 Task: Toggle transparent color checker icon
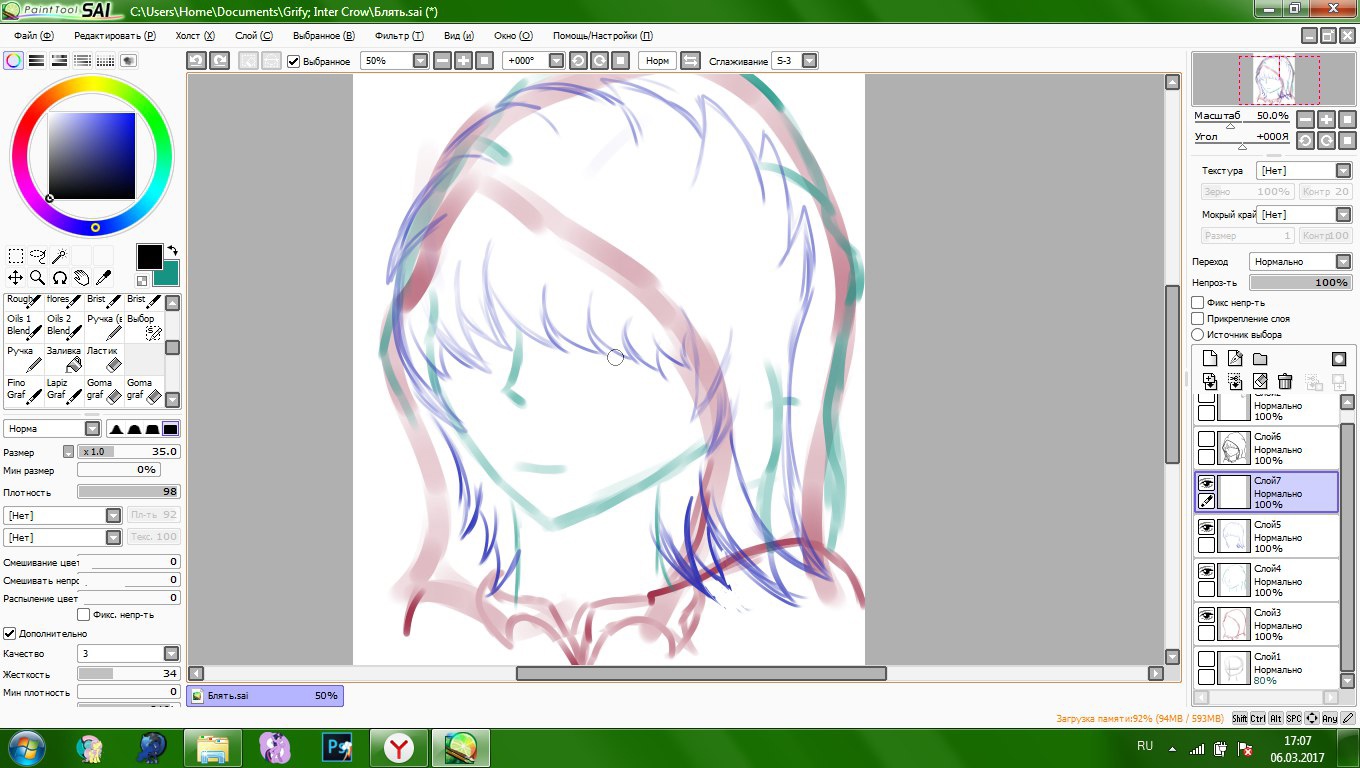(x=142, y=281)
